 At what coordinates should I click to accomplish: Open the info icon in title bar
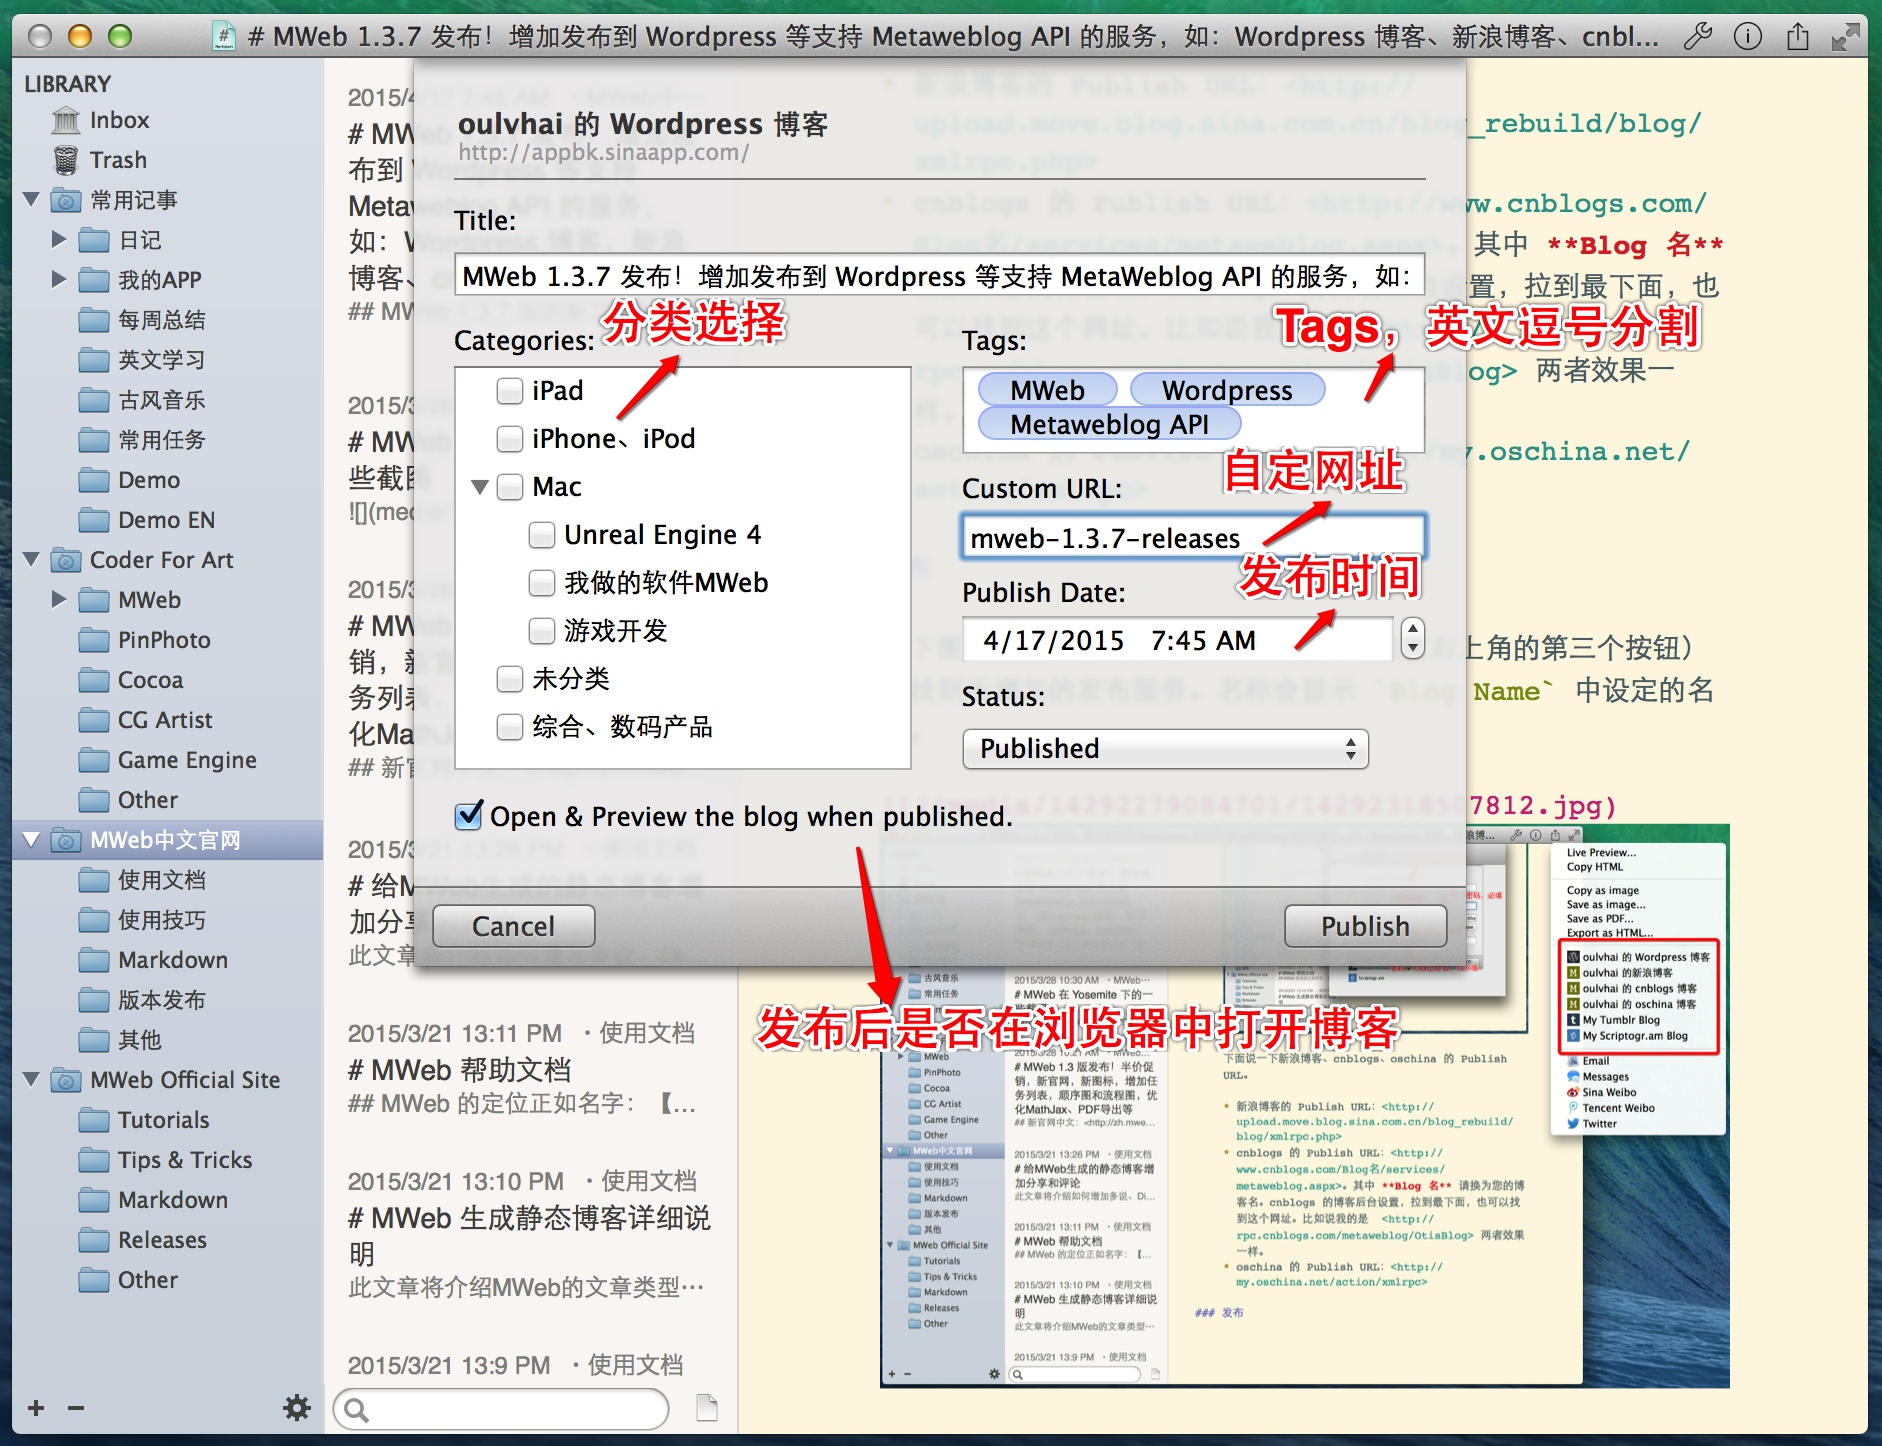click(1747, 37)
